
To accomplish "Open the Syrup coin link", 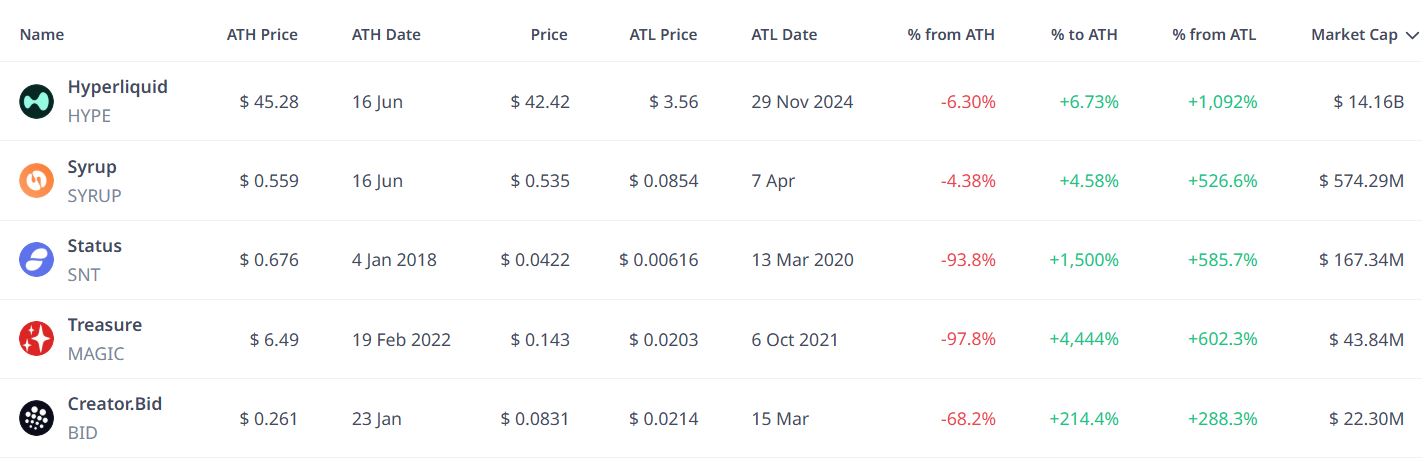I will tap(92, 167).
